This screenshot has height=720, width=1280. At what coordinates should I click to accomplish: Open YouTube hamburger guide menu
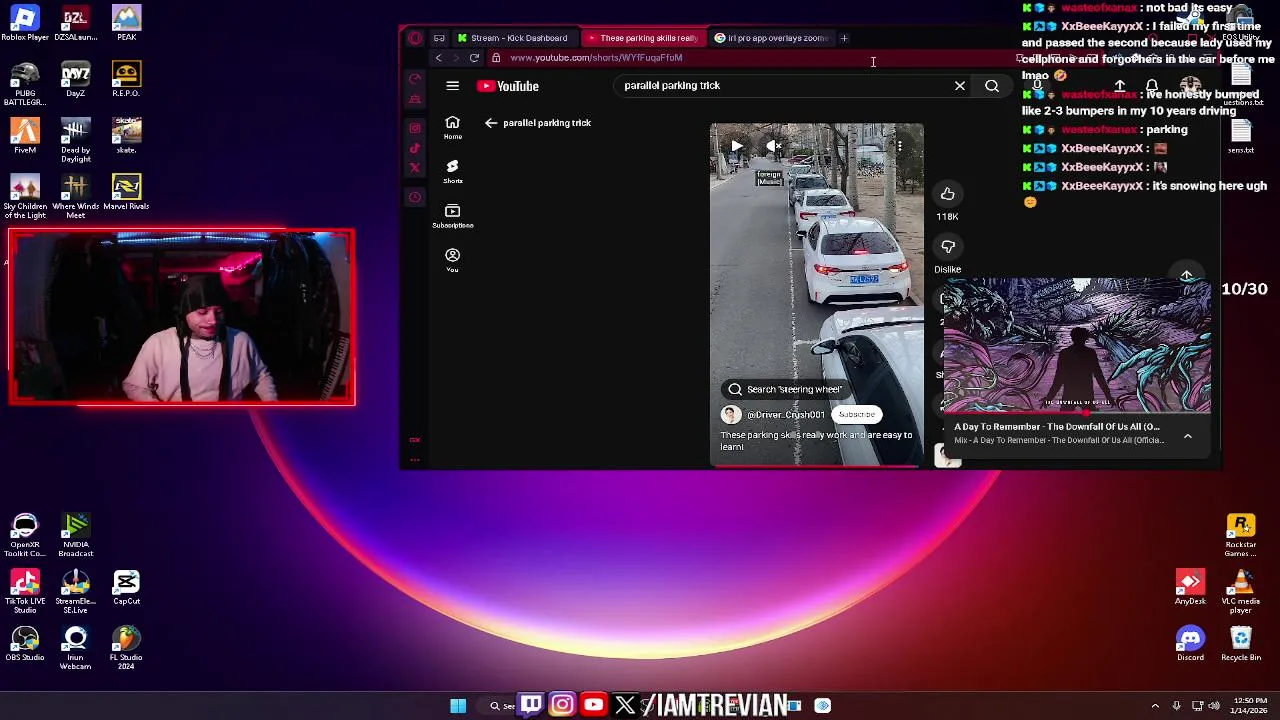(452, 86)
